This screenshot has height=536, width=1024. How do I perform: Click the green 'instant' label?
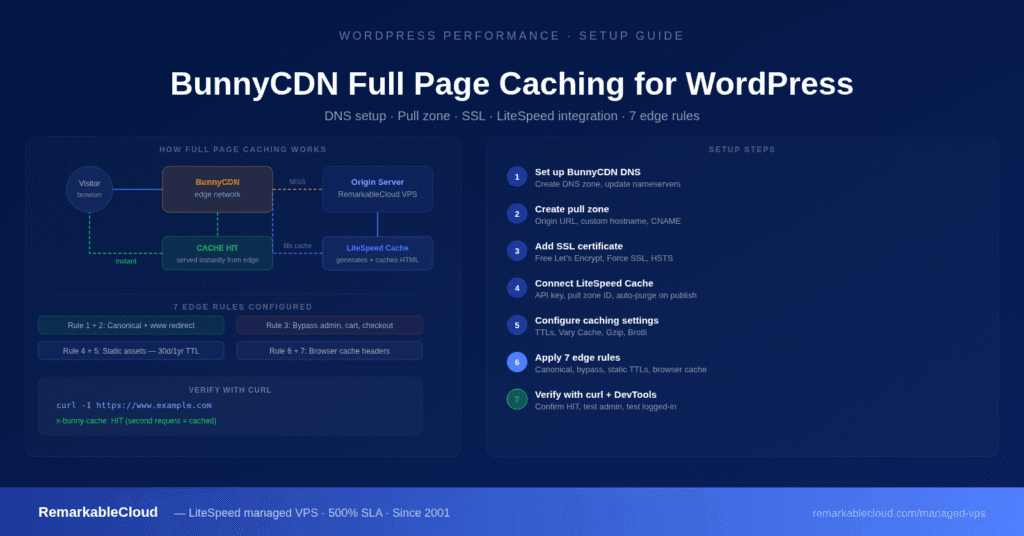coord(126,261)
